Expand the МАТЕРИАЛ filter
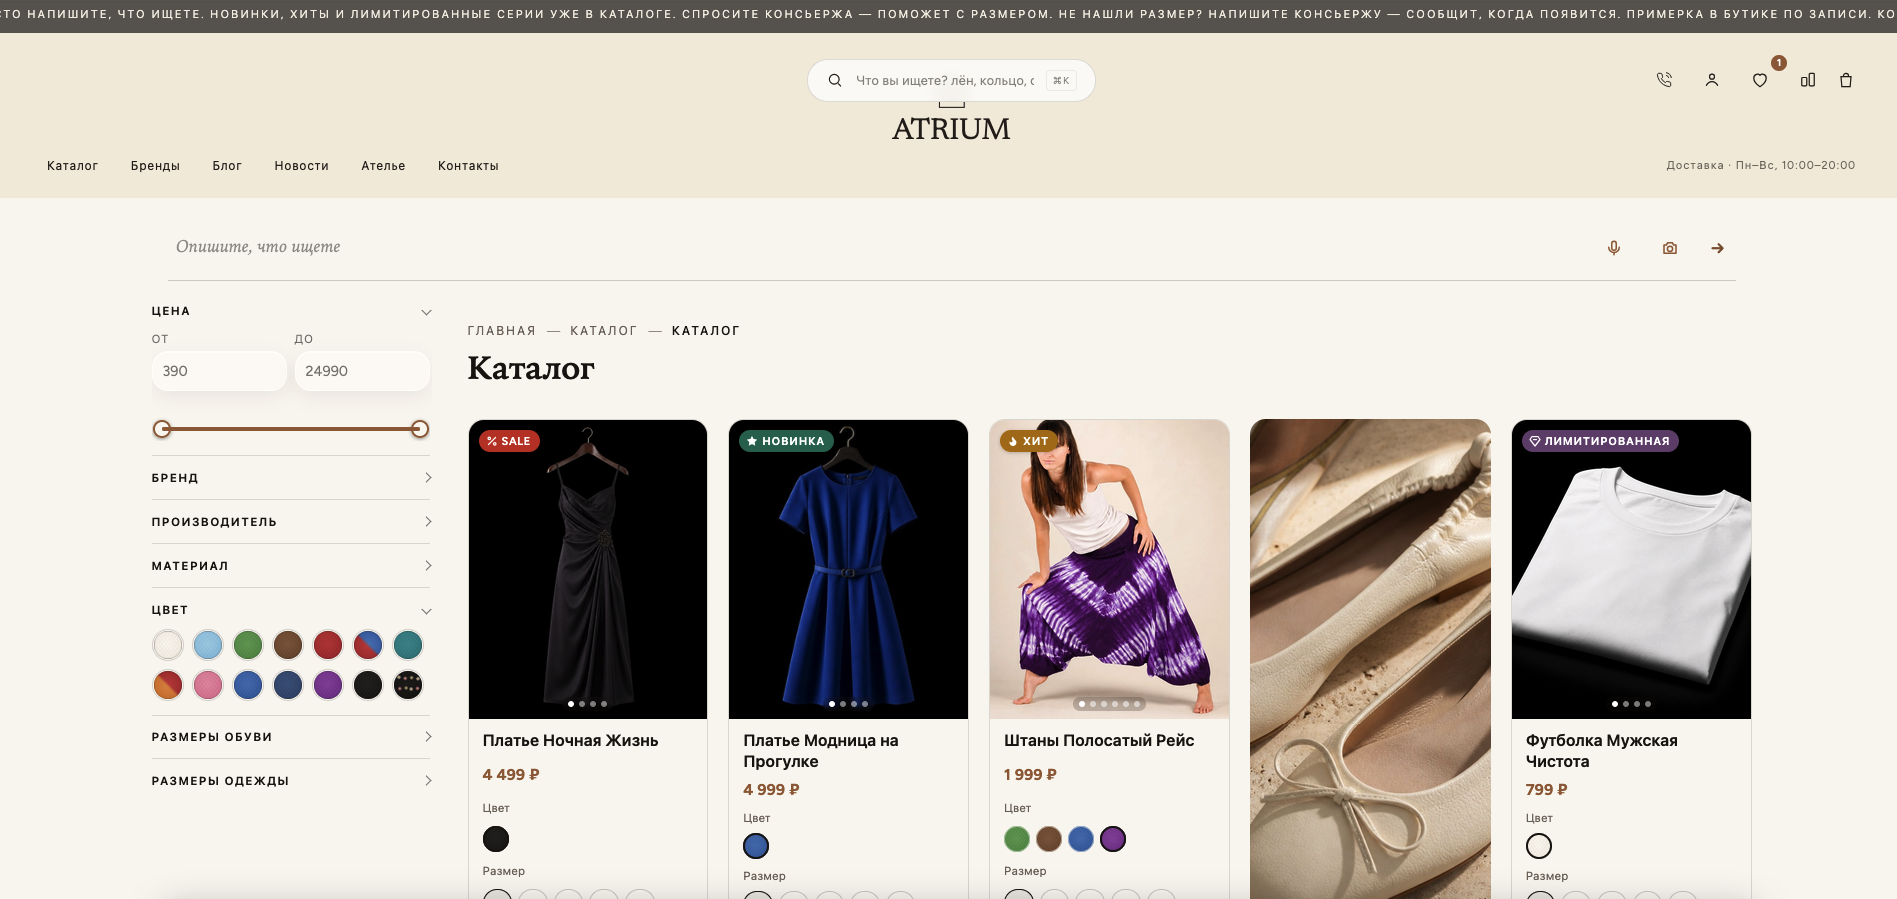Viewport: 1897px width, 899px height. tap(291, 566)
